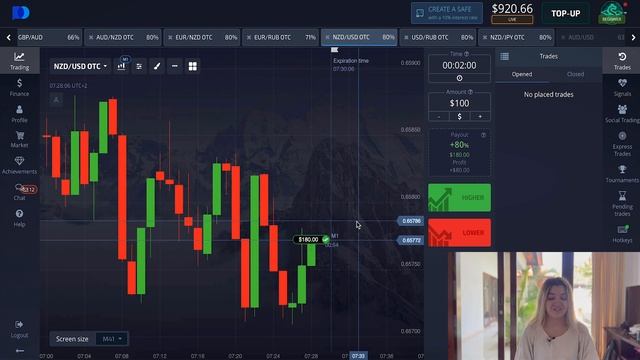Viewport: 640px width, 360px height.
Task: Open Tournaments panel
Action: coord(622,174)
